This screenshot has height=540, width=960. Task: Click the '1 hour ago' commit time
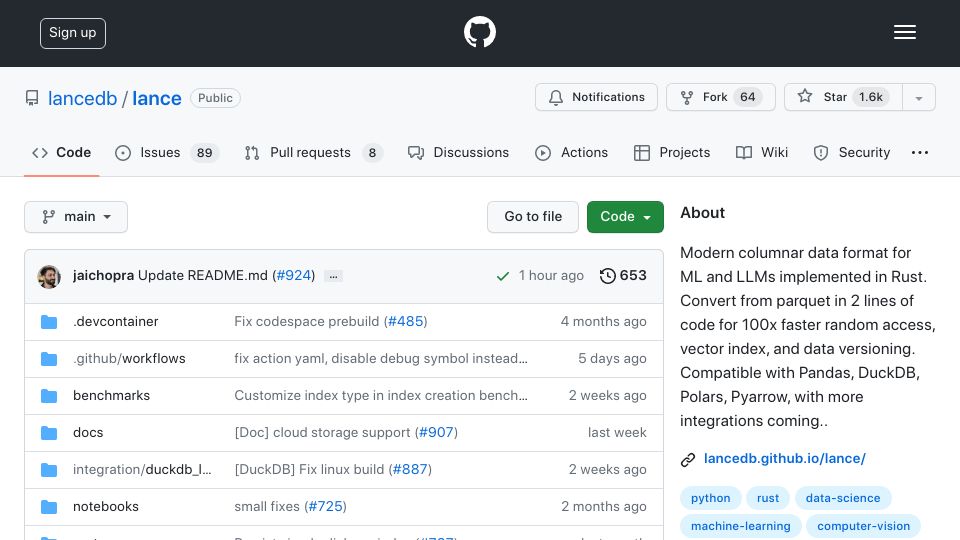pyautogui.click(x=551, y=276)
